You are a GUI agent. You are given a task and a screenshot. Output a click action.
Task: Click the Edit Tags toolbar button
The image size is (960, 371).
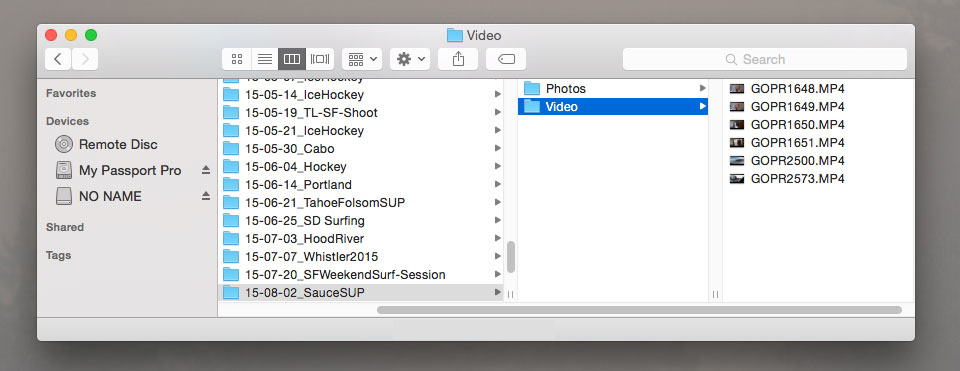point(506,59)
